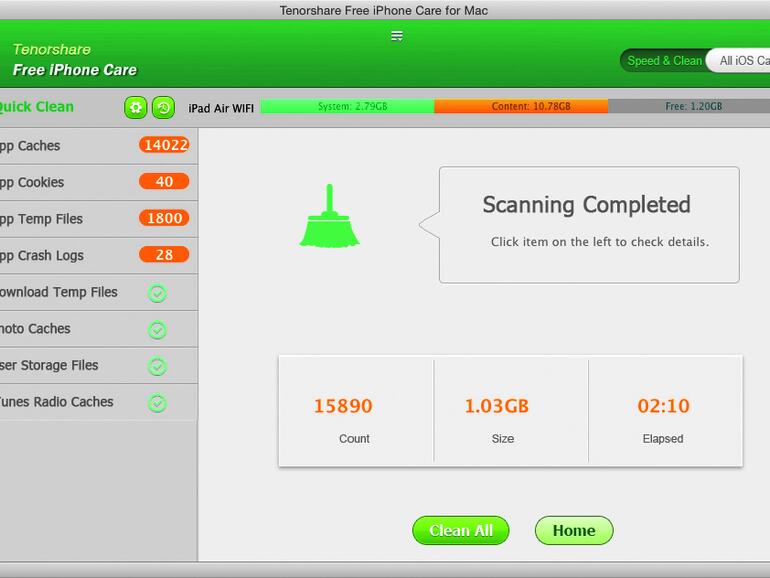This screenshot has width=770, height=578.
Task: Open Download Temp Files list item
Action: (99, 292)
